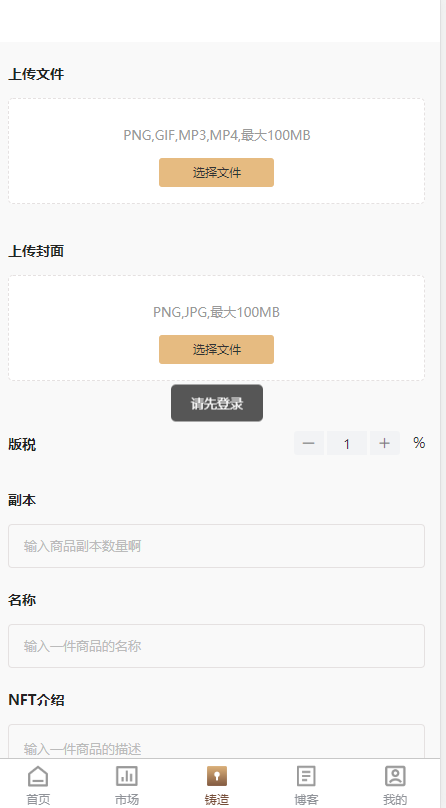Dismiss the 请先登录 toast message

[x=217, y=403]
